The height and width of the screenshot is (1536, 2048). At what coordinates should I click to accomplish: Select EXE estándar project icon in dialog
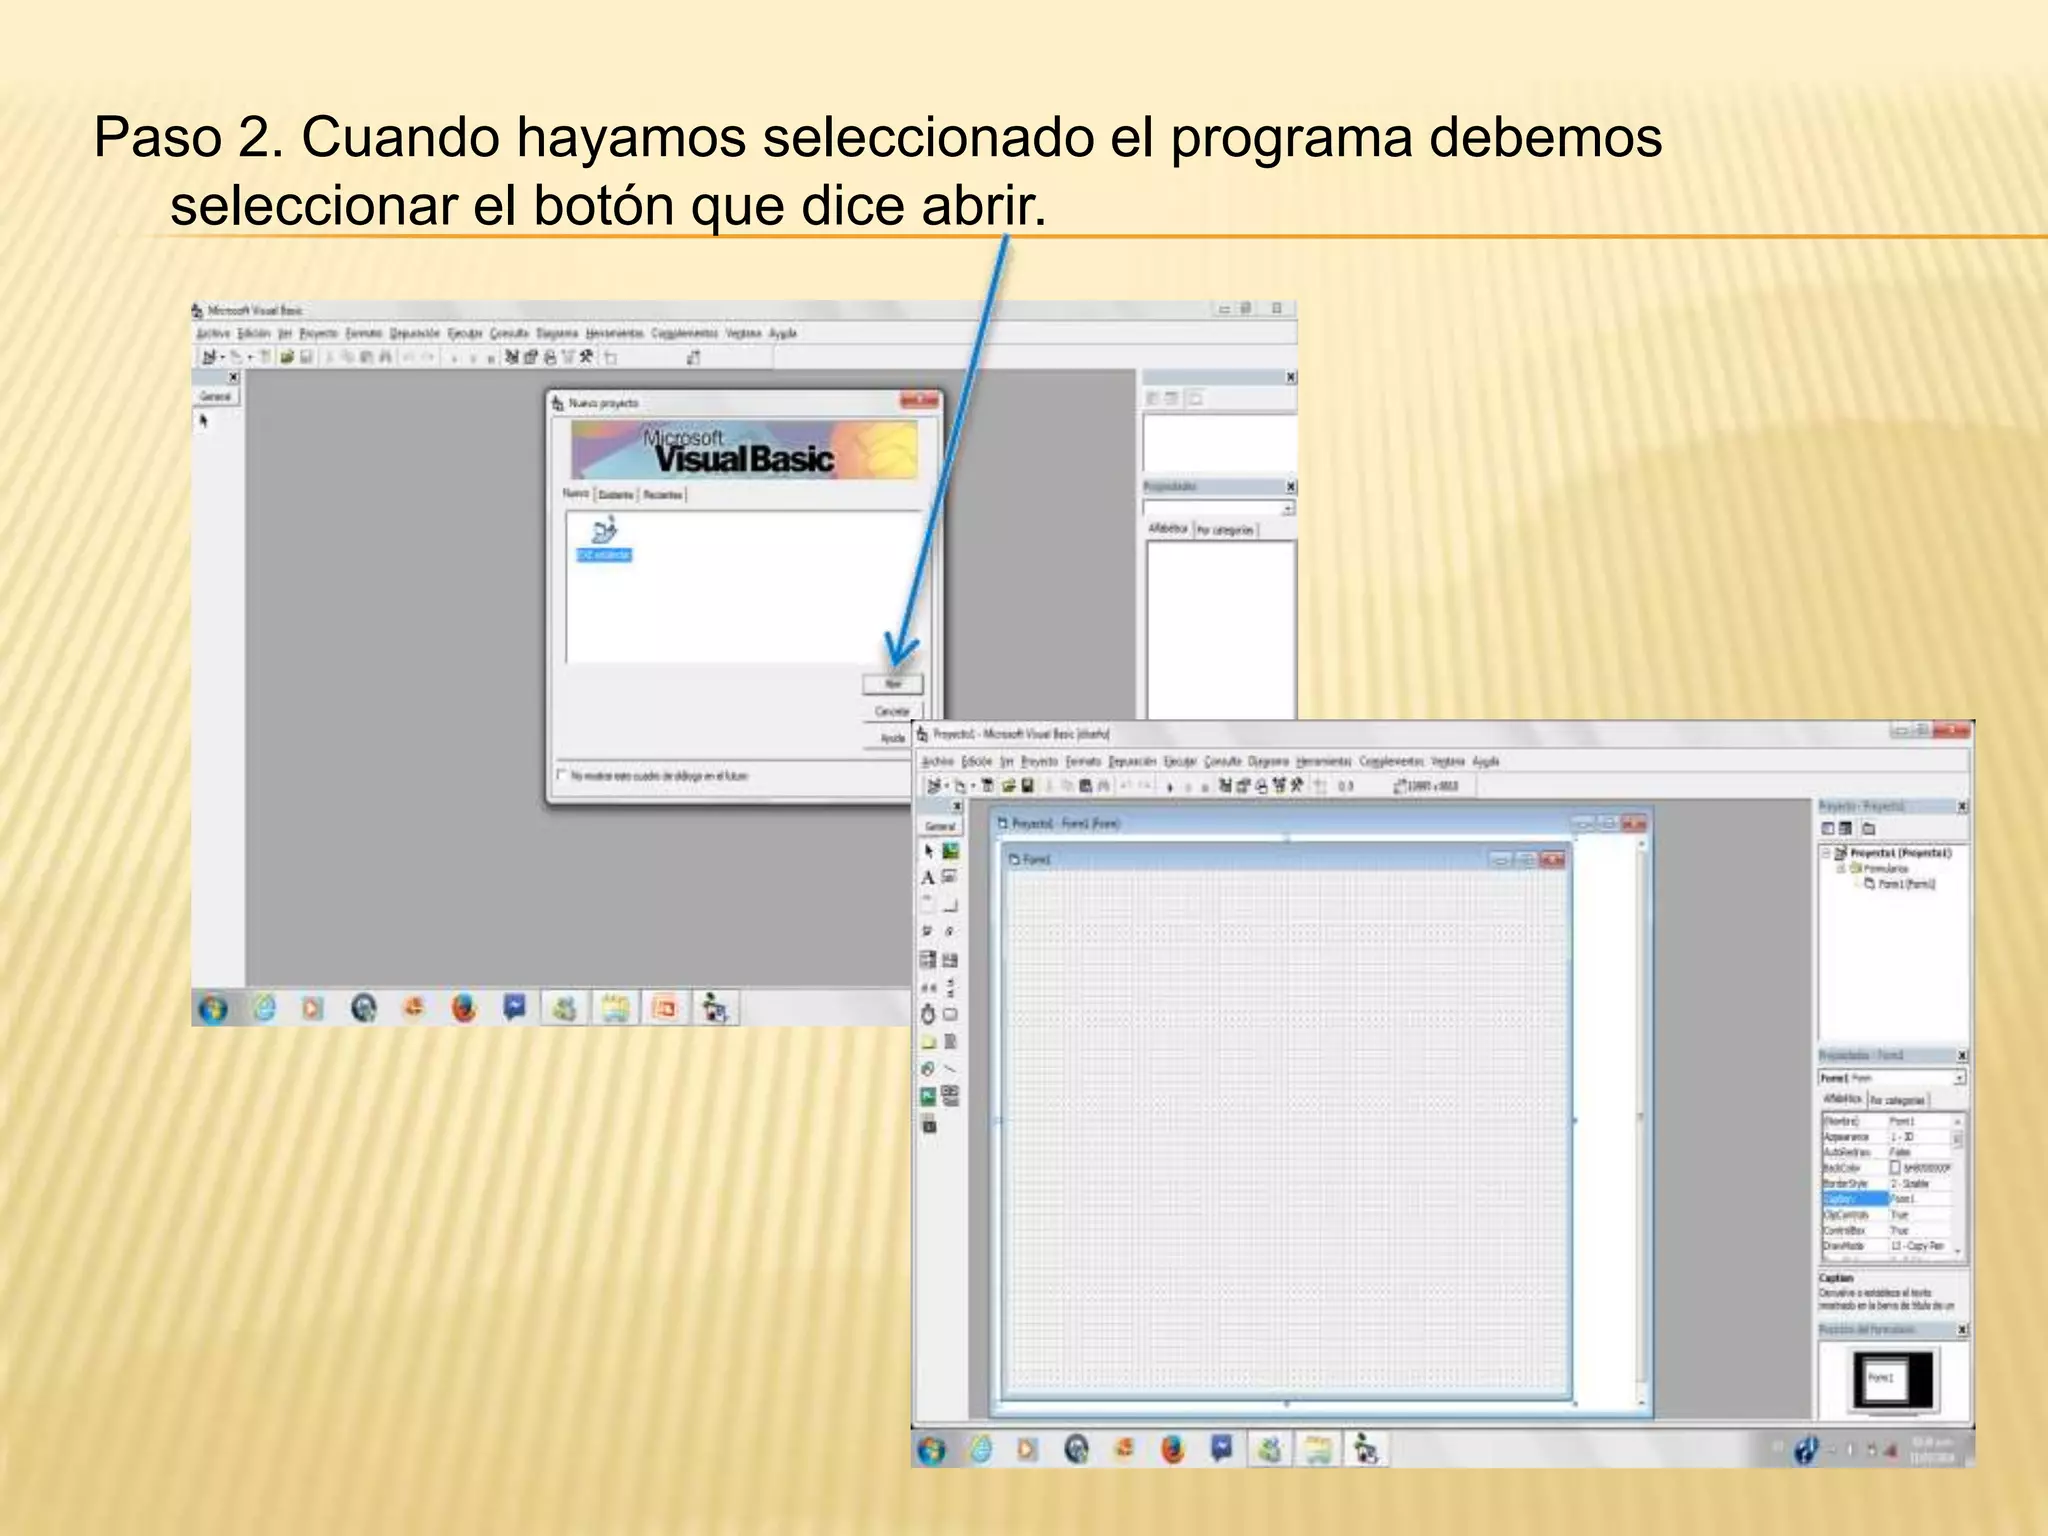[x=604, y=541]
